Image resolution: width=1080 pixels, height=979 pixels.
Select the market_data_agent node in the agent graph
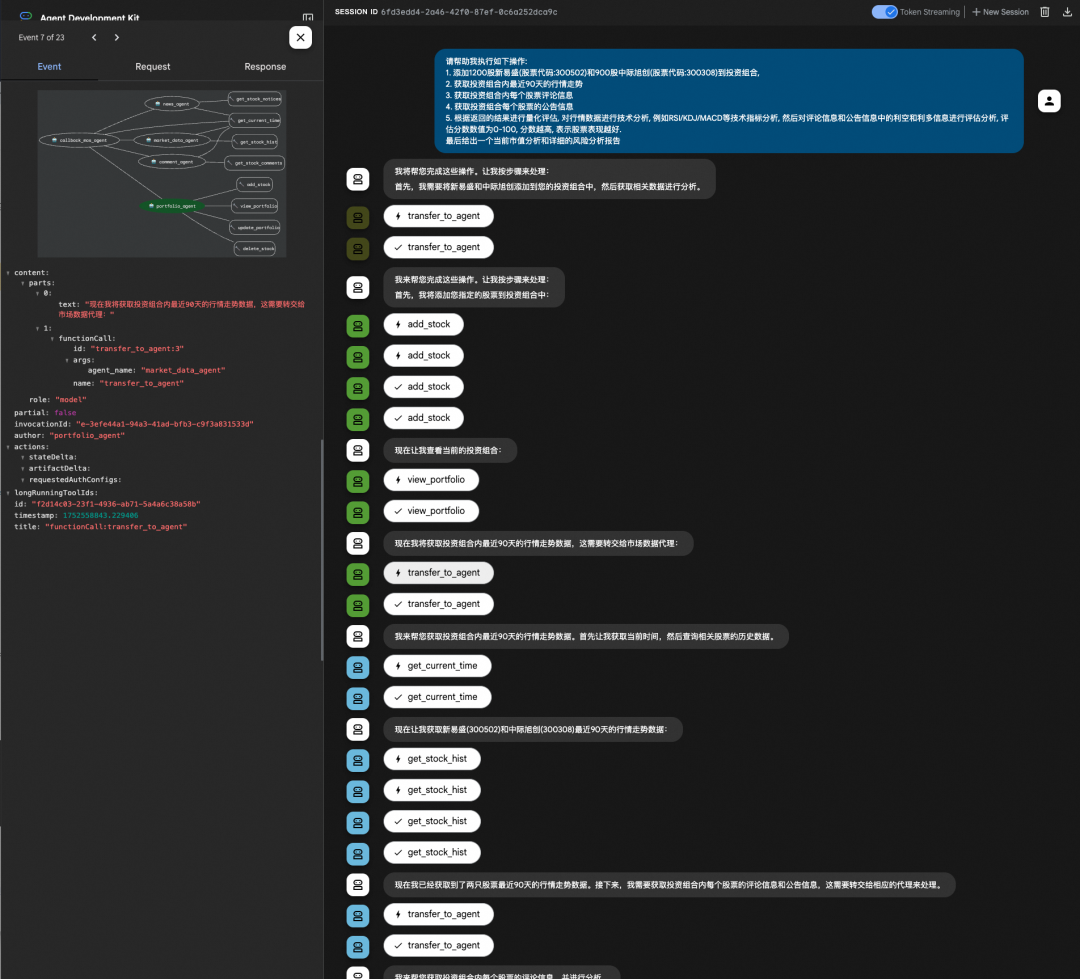click(x=172, y=140)
